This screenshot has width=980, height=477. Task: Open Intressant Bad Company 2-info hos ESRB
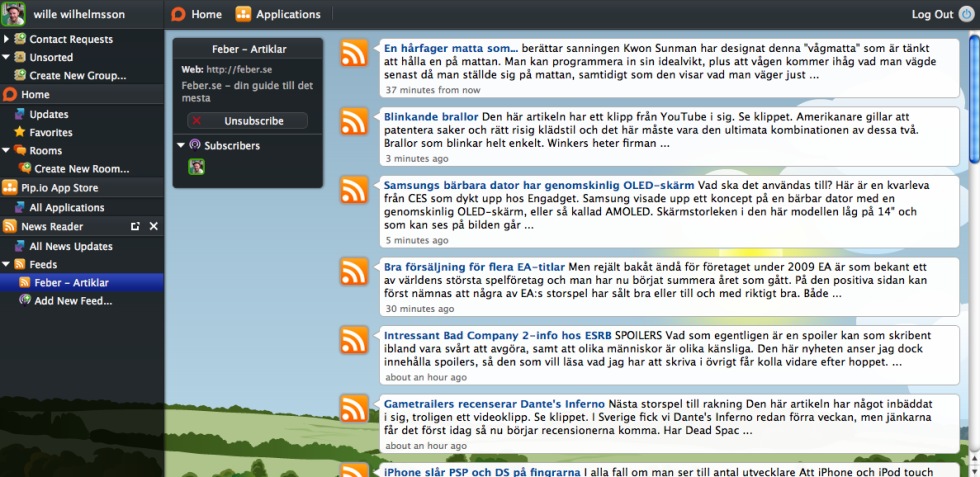click(x=498, y=335)
